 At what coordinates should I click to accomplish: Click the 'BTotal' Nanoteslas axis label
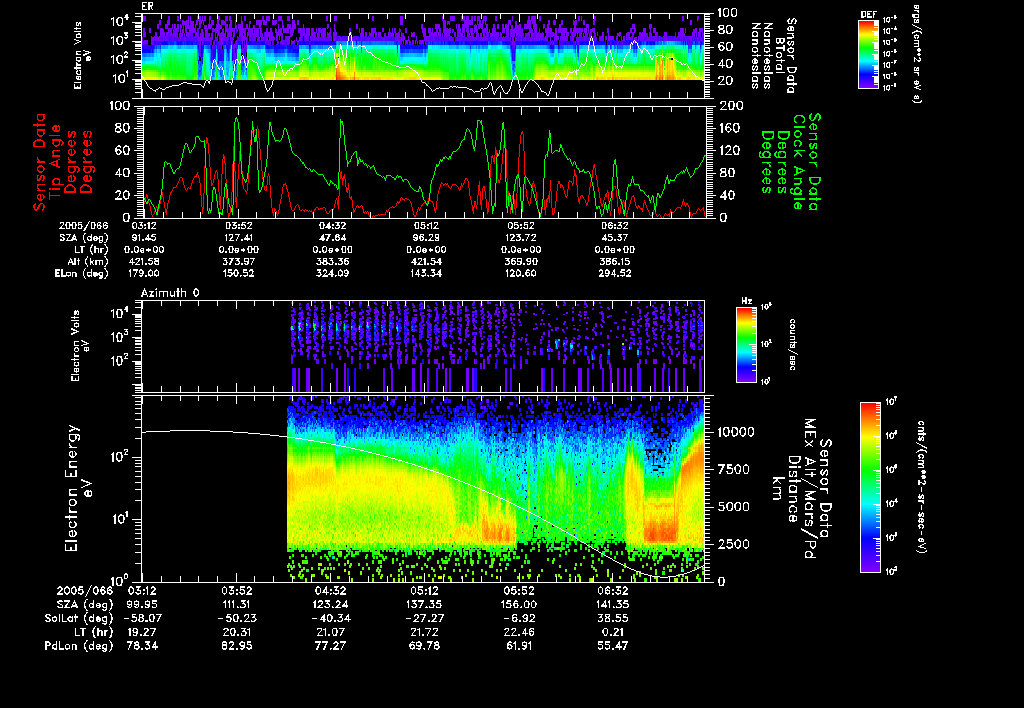tap(780, 55)
